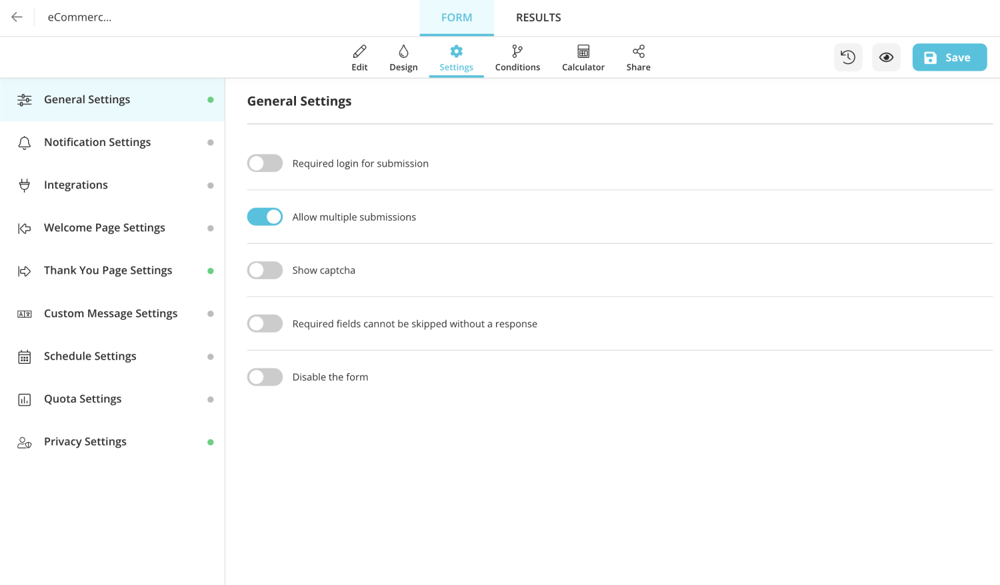The image size is (1000, 585).
Task: Turn off Allow multiple submissions
Action: pos(265,217)
